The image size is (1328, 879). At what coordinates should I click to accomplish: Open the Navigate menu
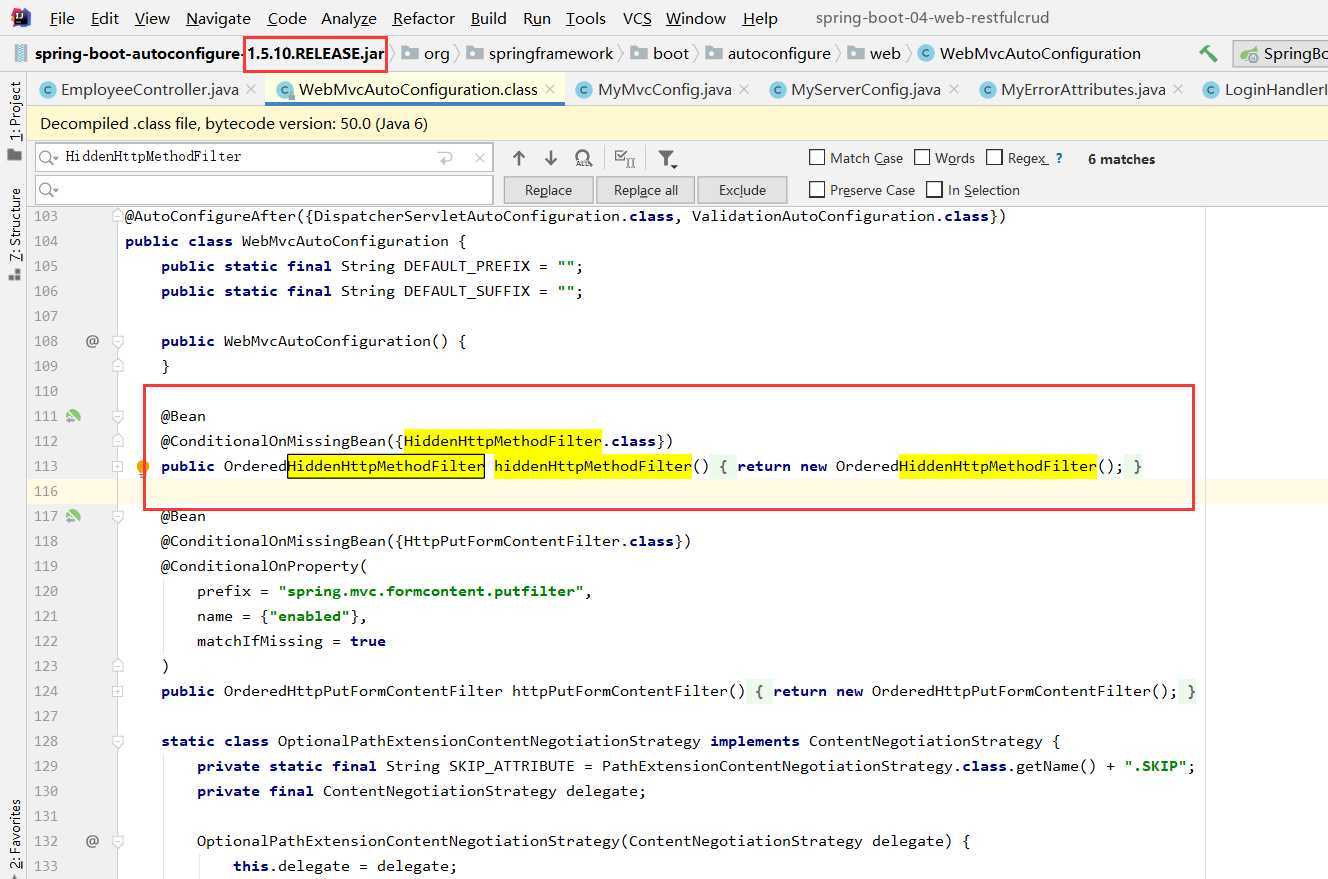[218, 18]
